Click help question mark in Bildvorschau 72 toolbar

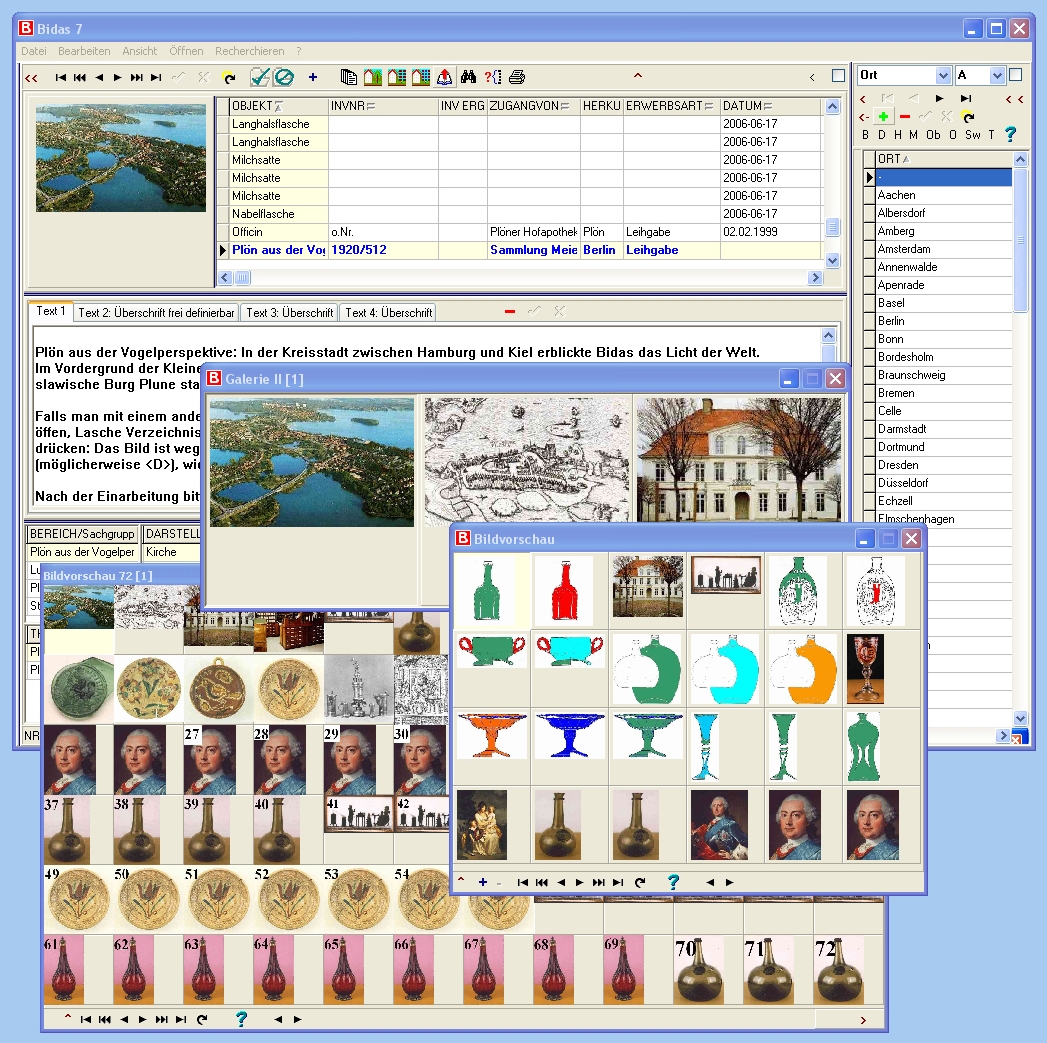tap(241, 1019)
